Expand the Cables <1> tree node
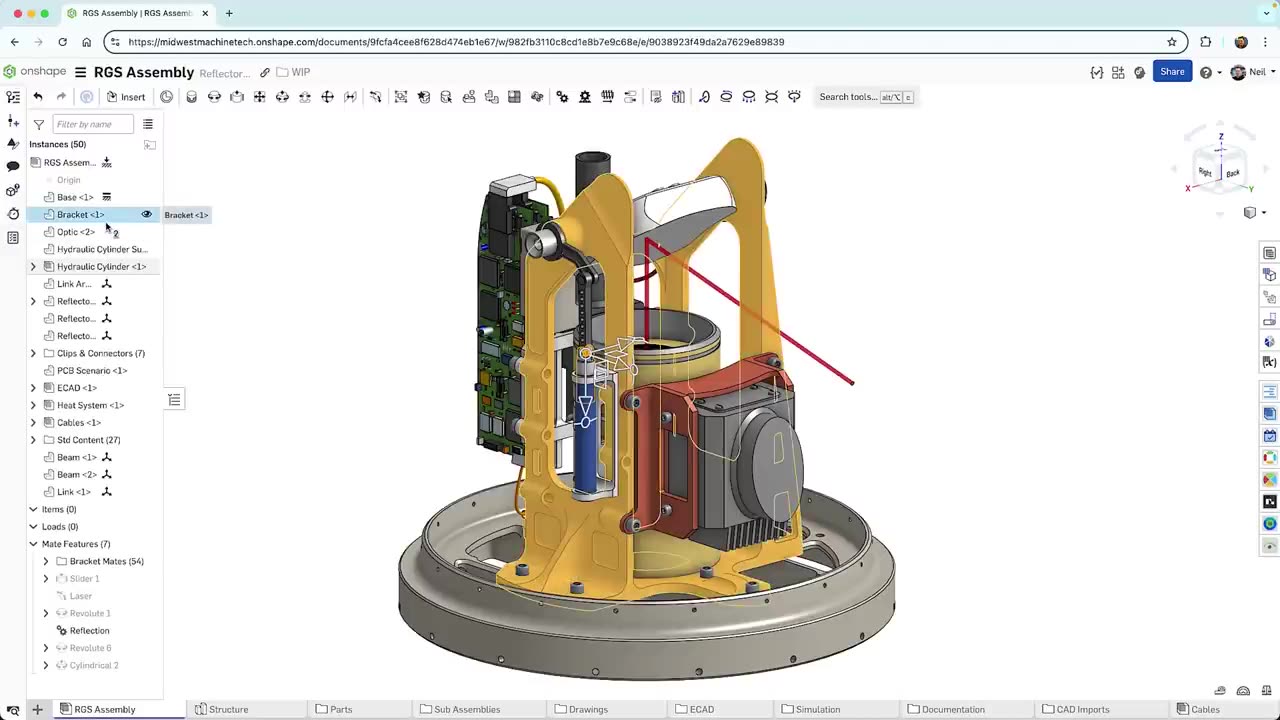The image size is (1280, 720). [x=33, y=422]
